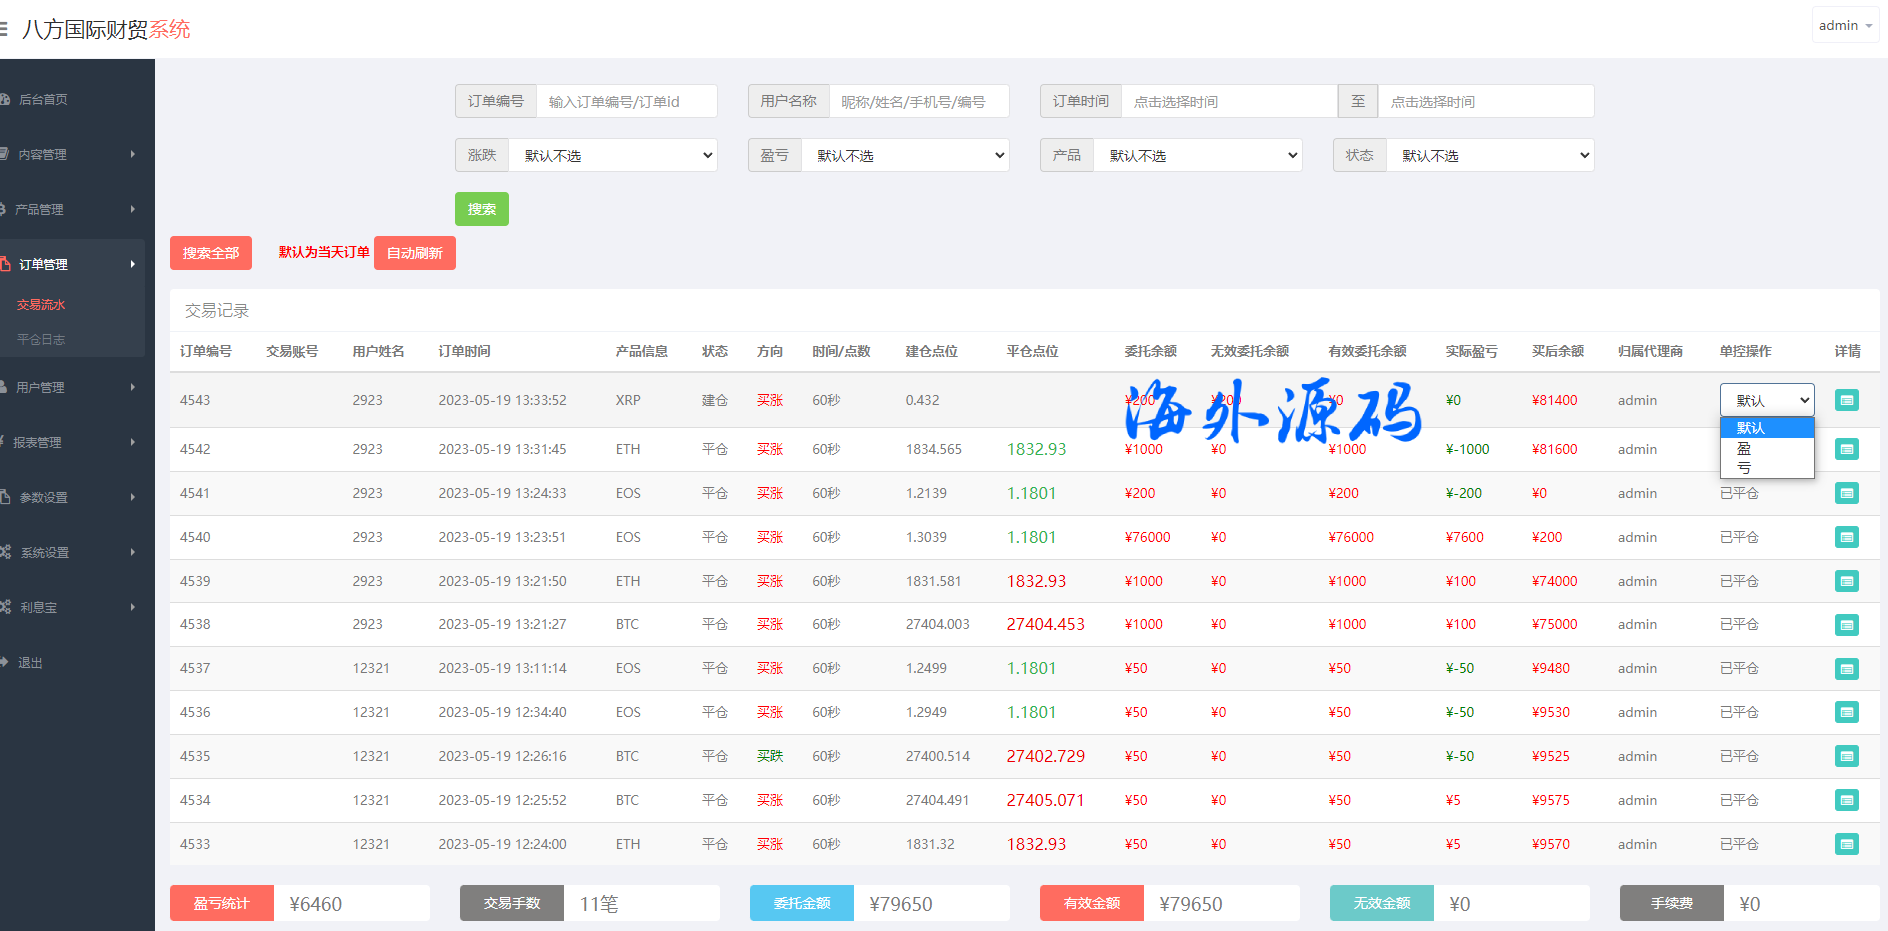Image resolution: width=1888 pixels, height=931 pixels.
Task: Open the 涨跌 dropdown filter
Action: (x=613, y=155)
